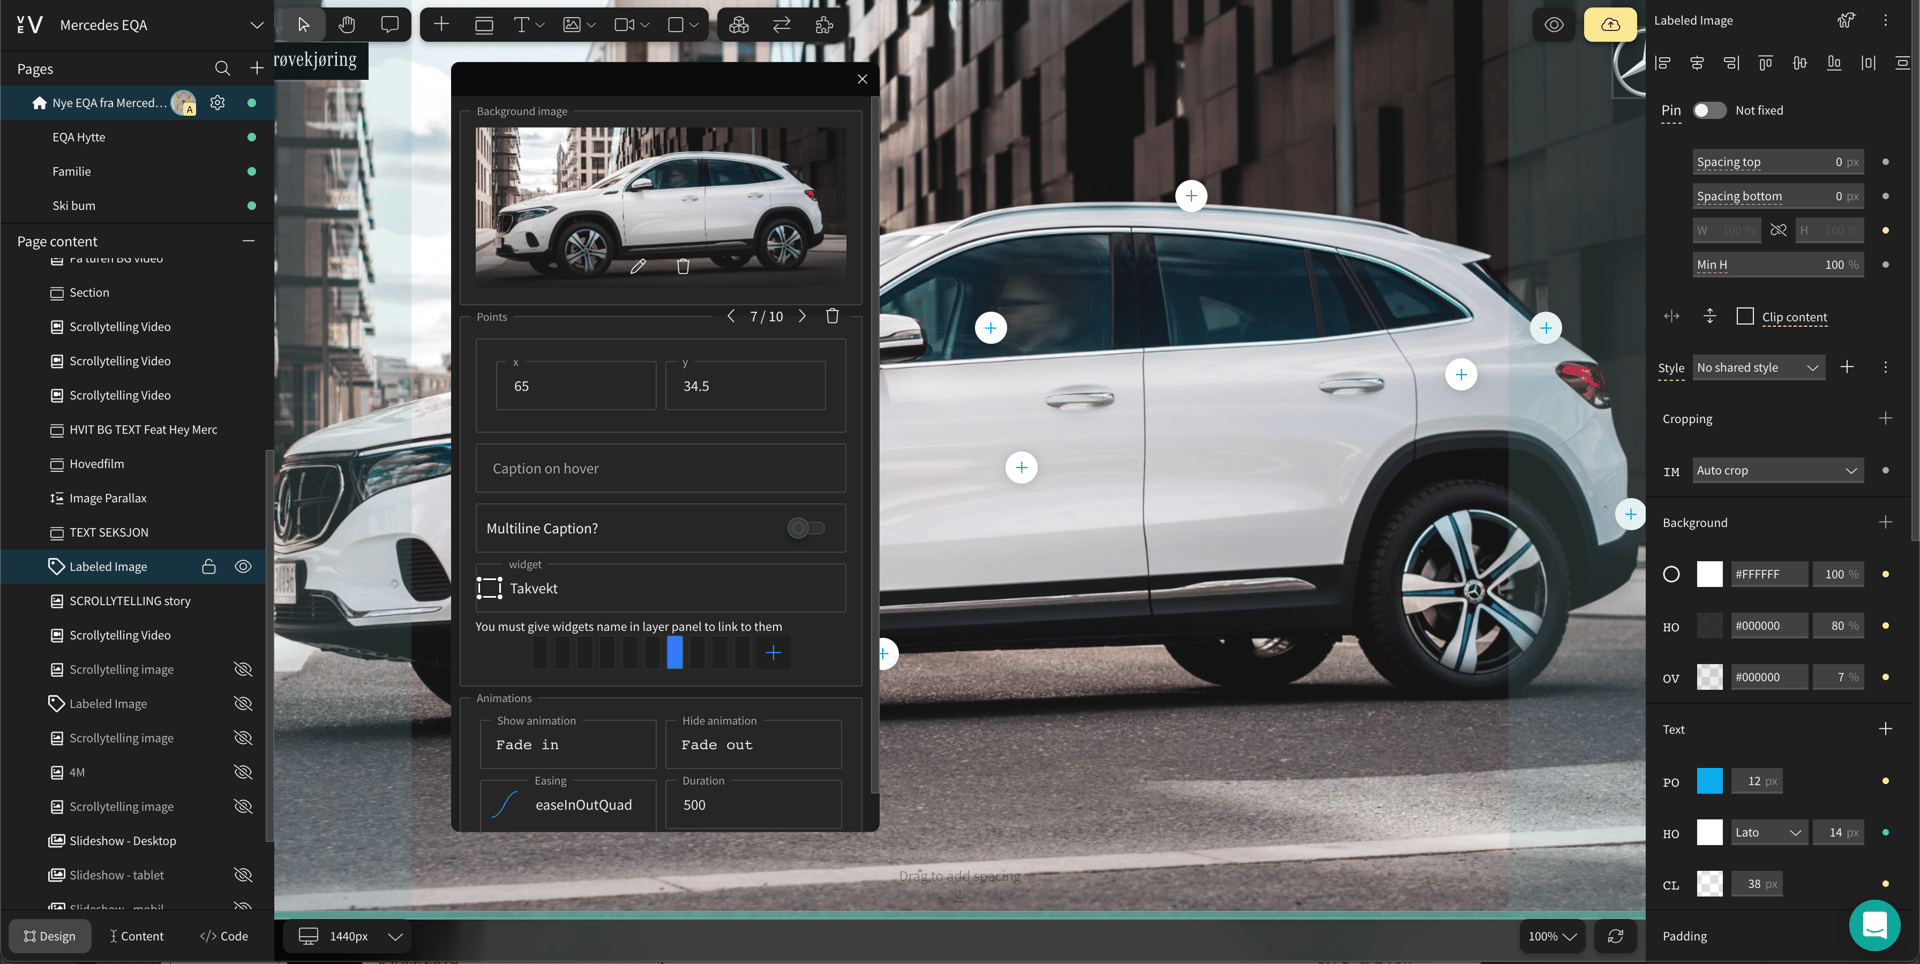The image size is (1920, 964).
Task: Click the Takvekt widget link field
Action: pyautogui.click(x=661, y=588)
